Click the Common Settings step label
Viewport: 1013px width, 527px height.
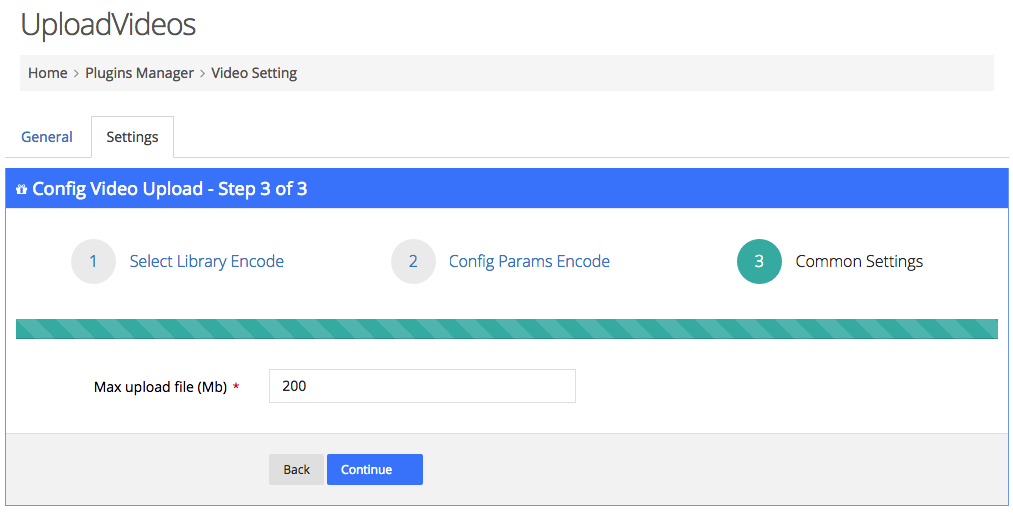[x=859, y=262]
